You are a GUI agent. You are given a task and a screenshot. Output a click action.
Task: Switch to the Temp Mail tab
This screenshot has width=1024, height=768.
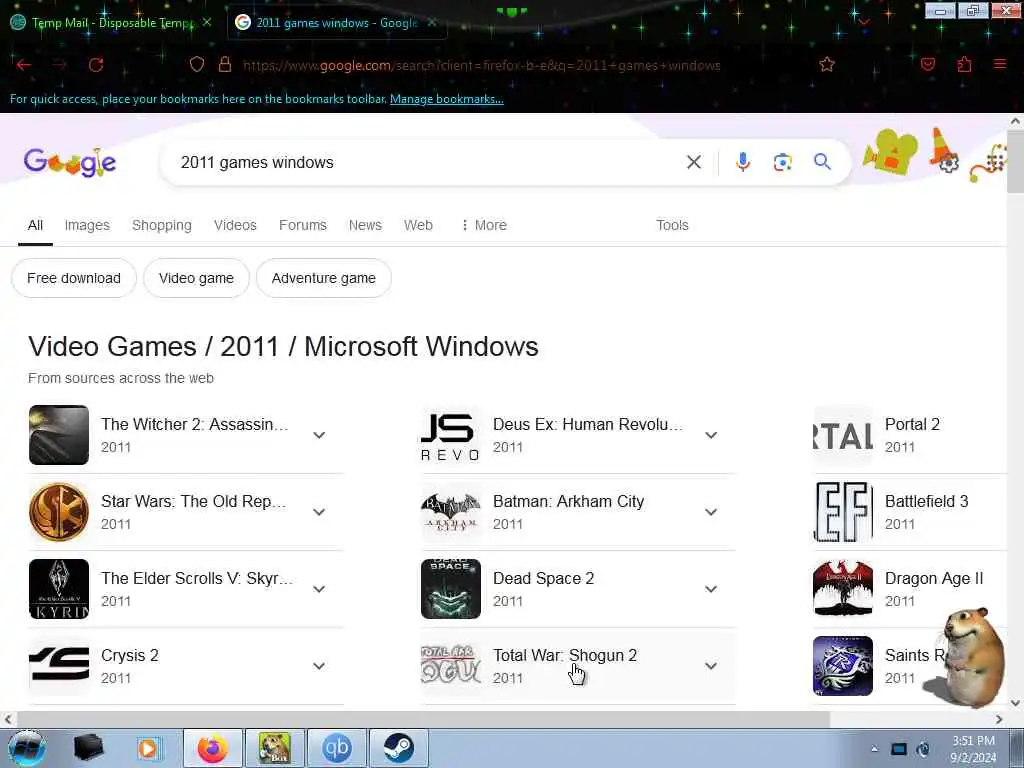[111, 22]
